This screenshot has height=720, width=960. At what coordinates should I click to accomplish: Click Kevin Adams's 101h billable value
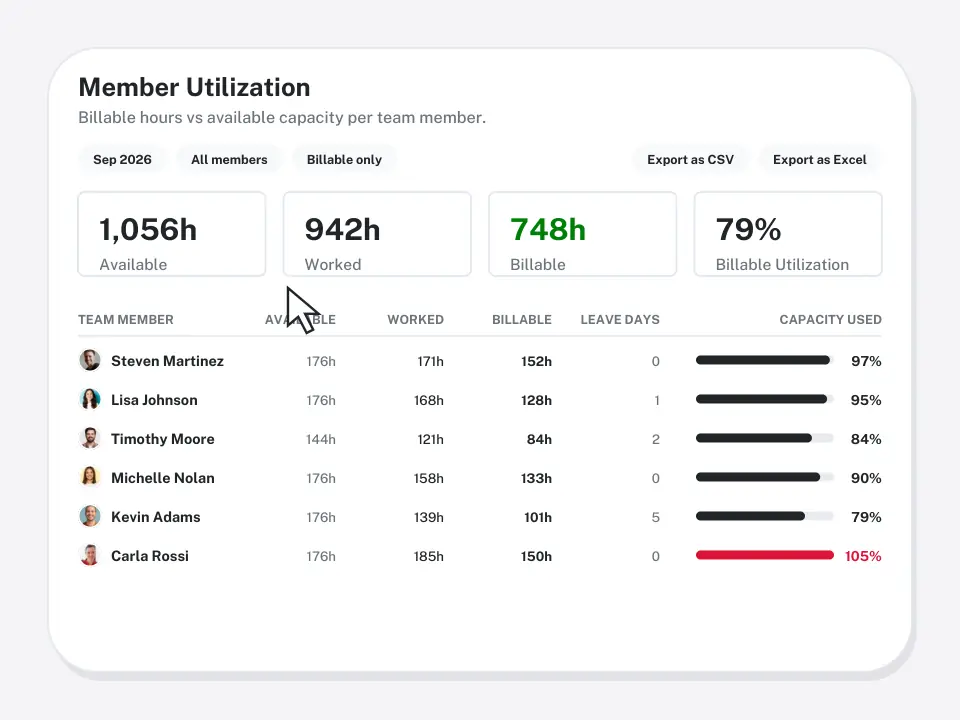pos(538,517)
